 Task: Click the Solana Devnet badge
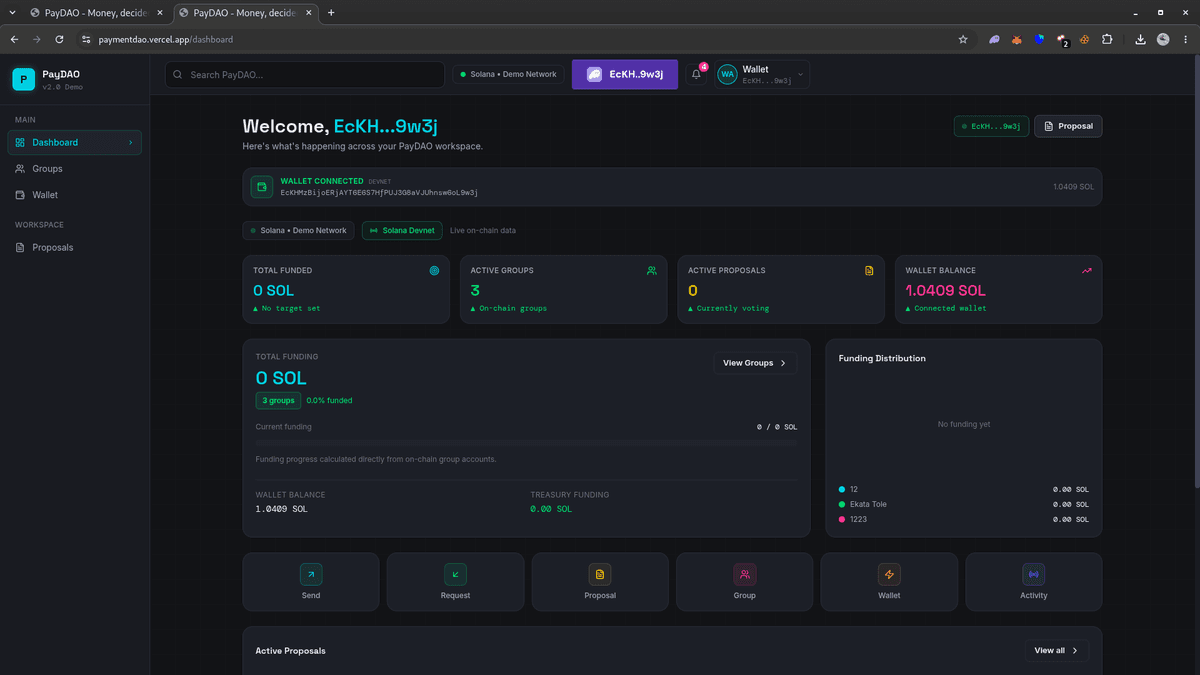(x=402, y=230)
